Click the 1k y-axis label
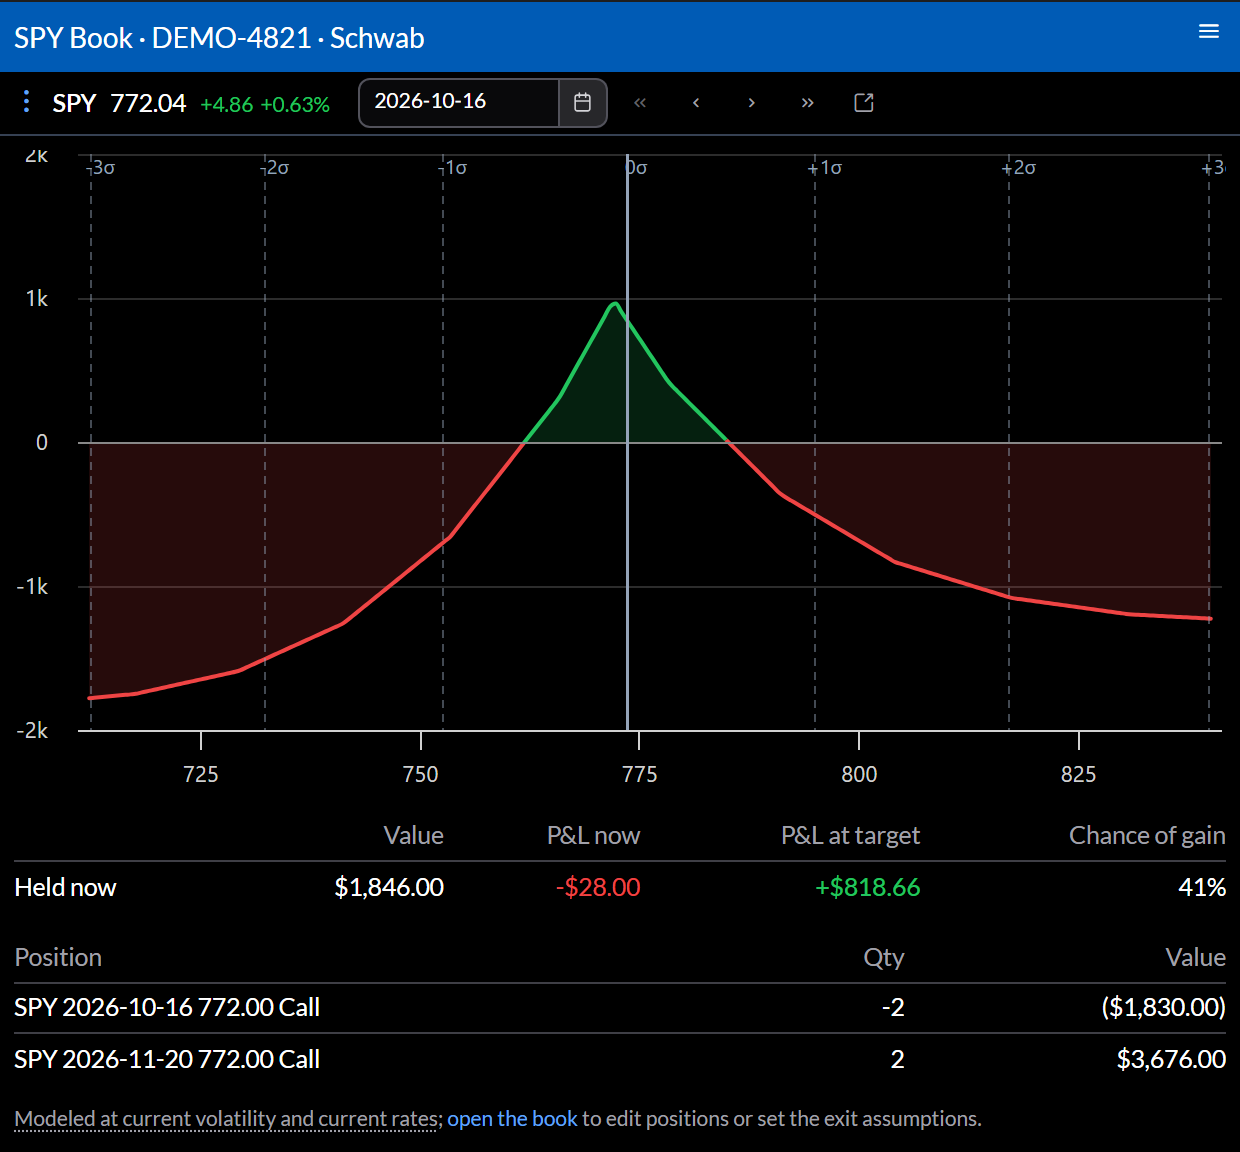This screenshot has width=1240, height=1152. pos(37,299)
